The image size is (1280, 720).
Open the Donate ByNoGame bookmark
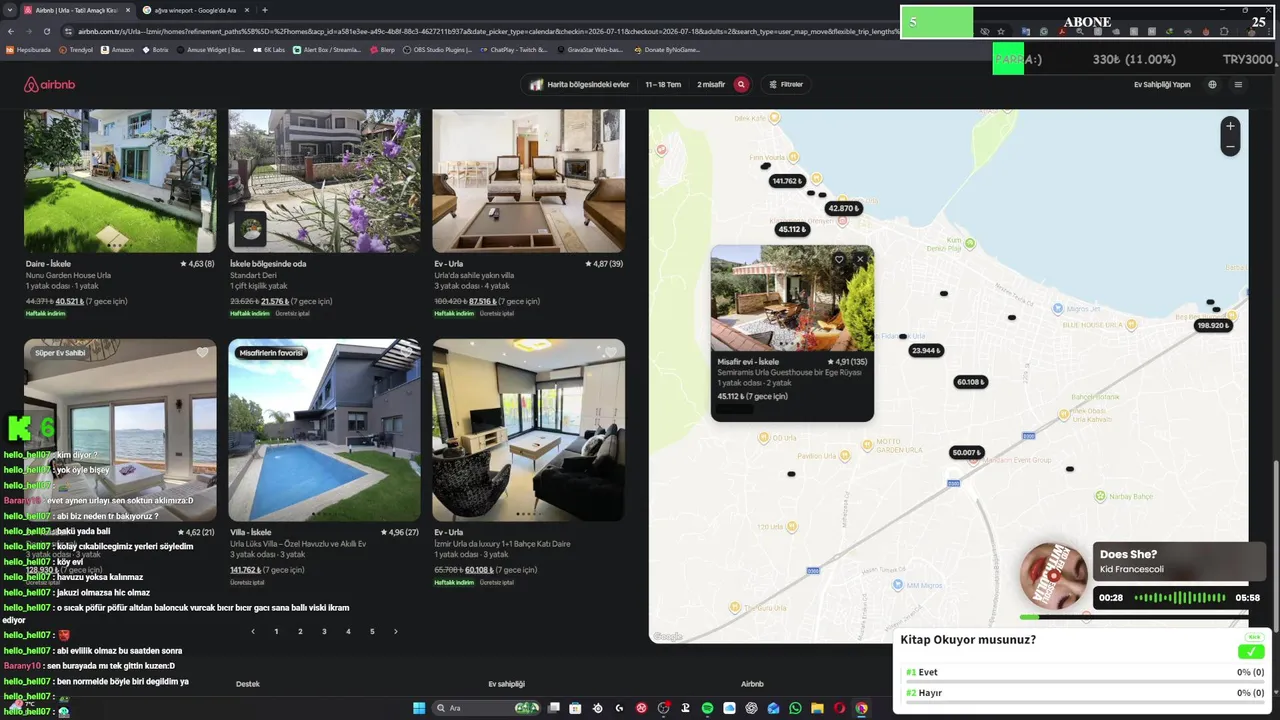(667, 49)
